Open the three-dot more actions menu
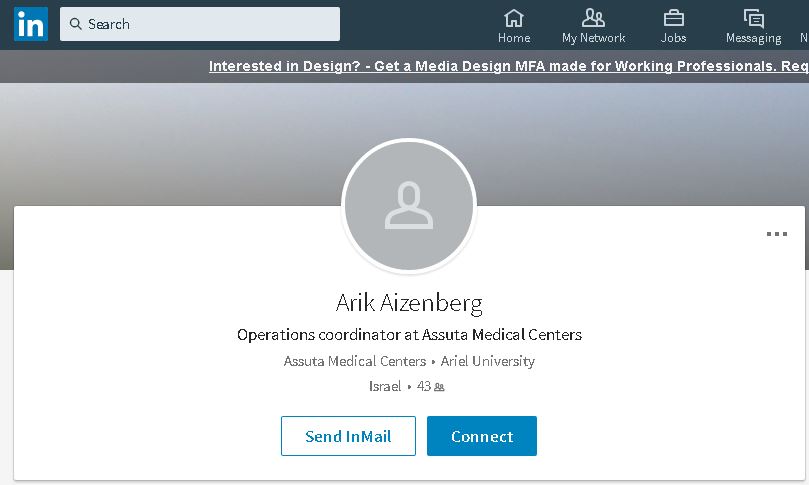Image resolution: width=809 pixels, height=485 pixels. tap(776, 234)
